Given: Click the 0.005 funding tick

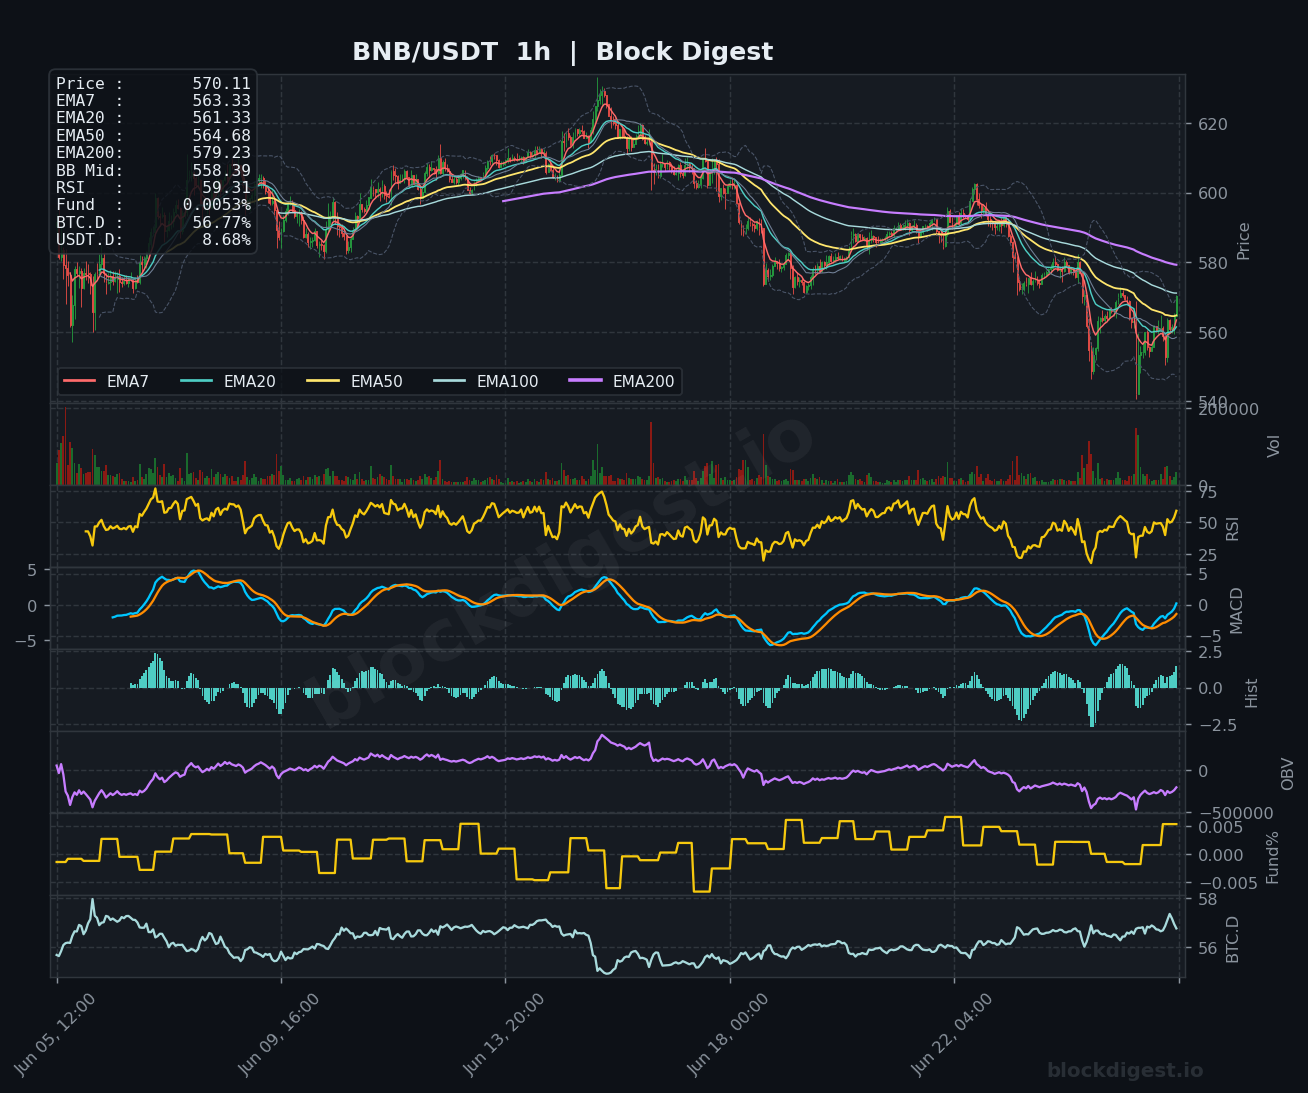Looking at the screenshot, I should (1221, 827).
